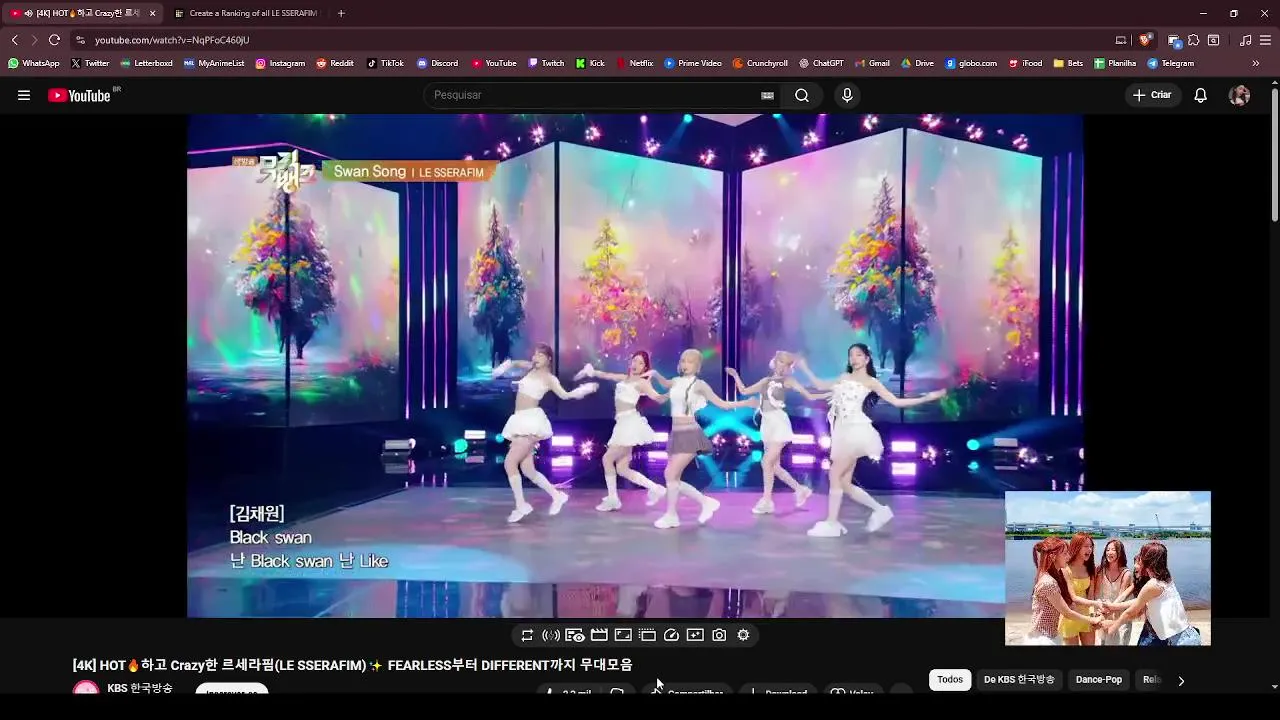
Task: Open the extensions puzzle icon
Action: pos(1194,40)
